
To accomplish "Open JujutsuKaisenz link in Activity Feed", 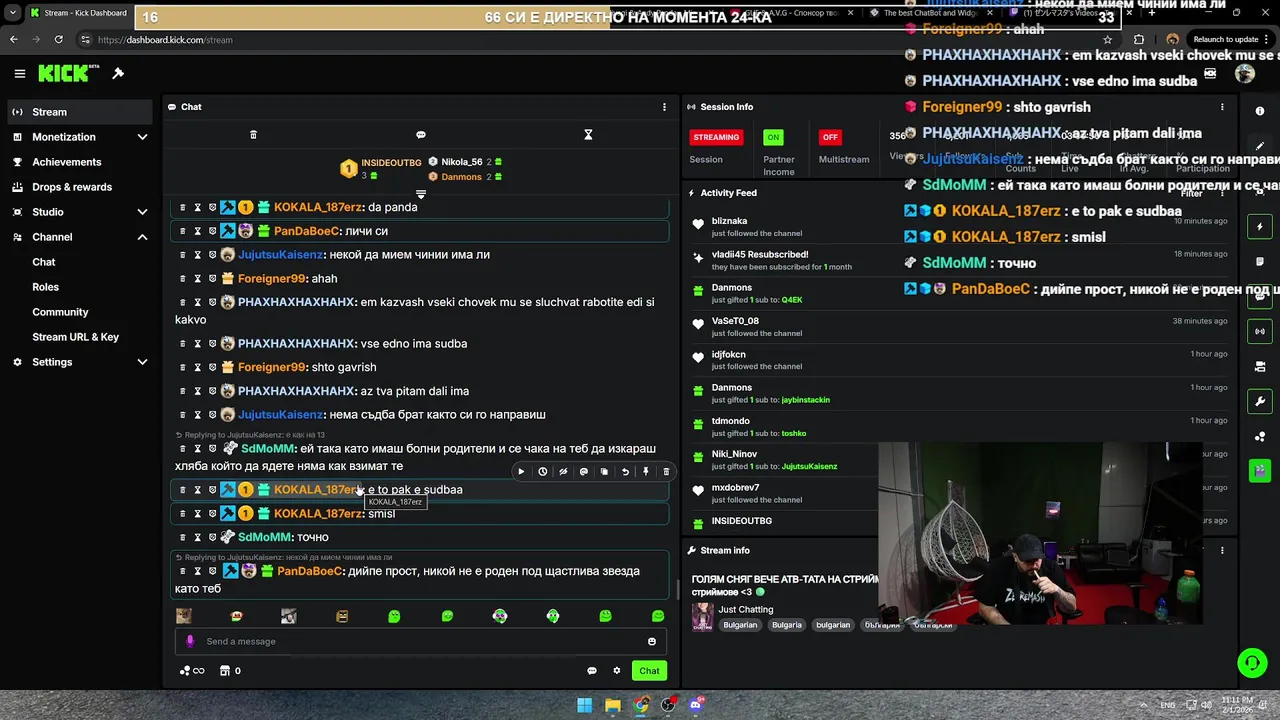I will (809, 466).
